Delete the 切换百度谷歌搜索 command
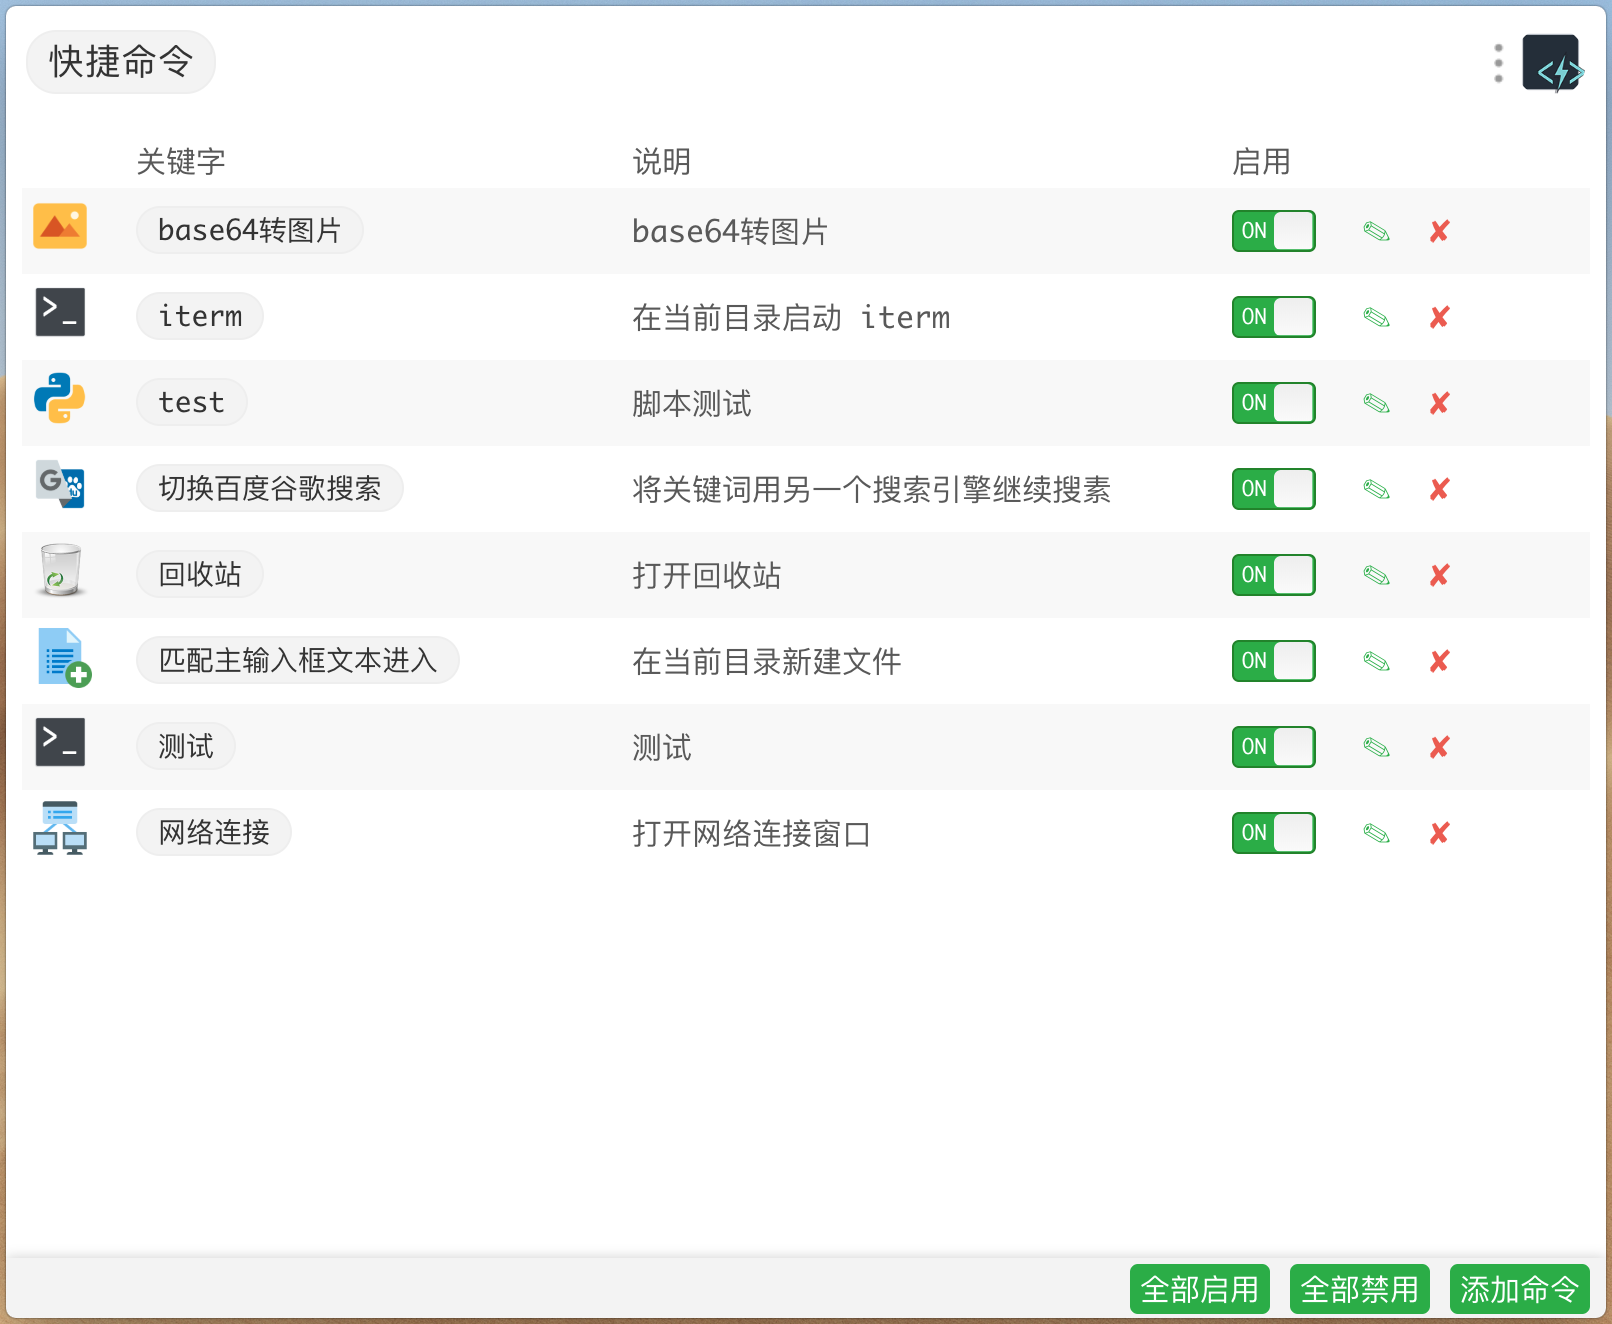Screen dimensions: 1612x1324 (x=1440, y=490)
